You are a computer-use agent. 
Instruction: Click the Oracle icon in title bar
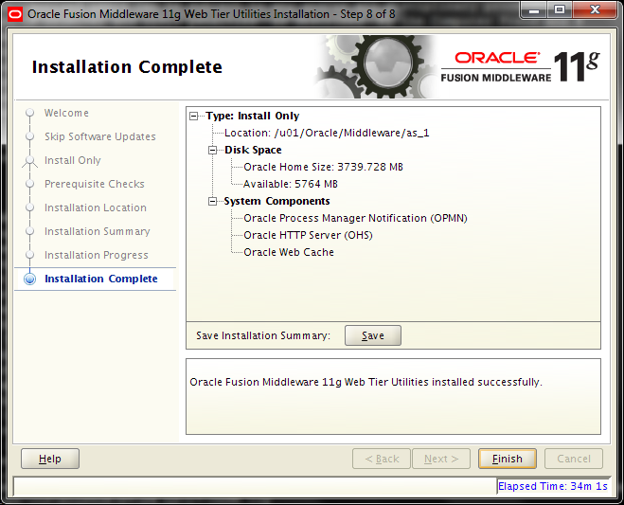point(15,15)
